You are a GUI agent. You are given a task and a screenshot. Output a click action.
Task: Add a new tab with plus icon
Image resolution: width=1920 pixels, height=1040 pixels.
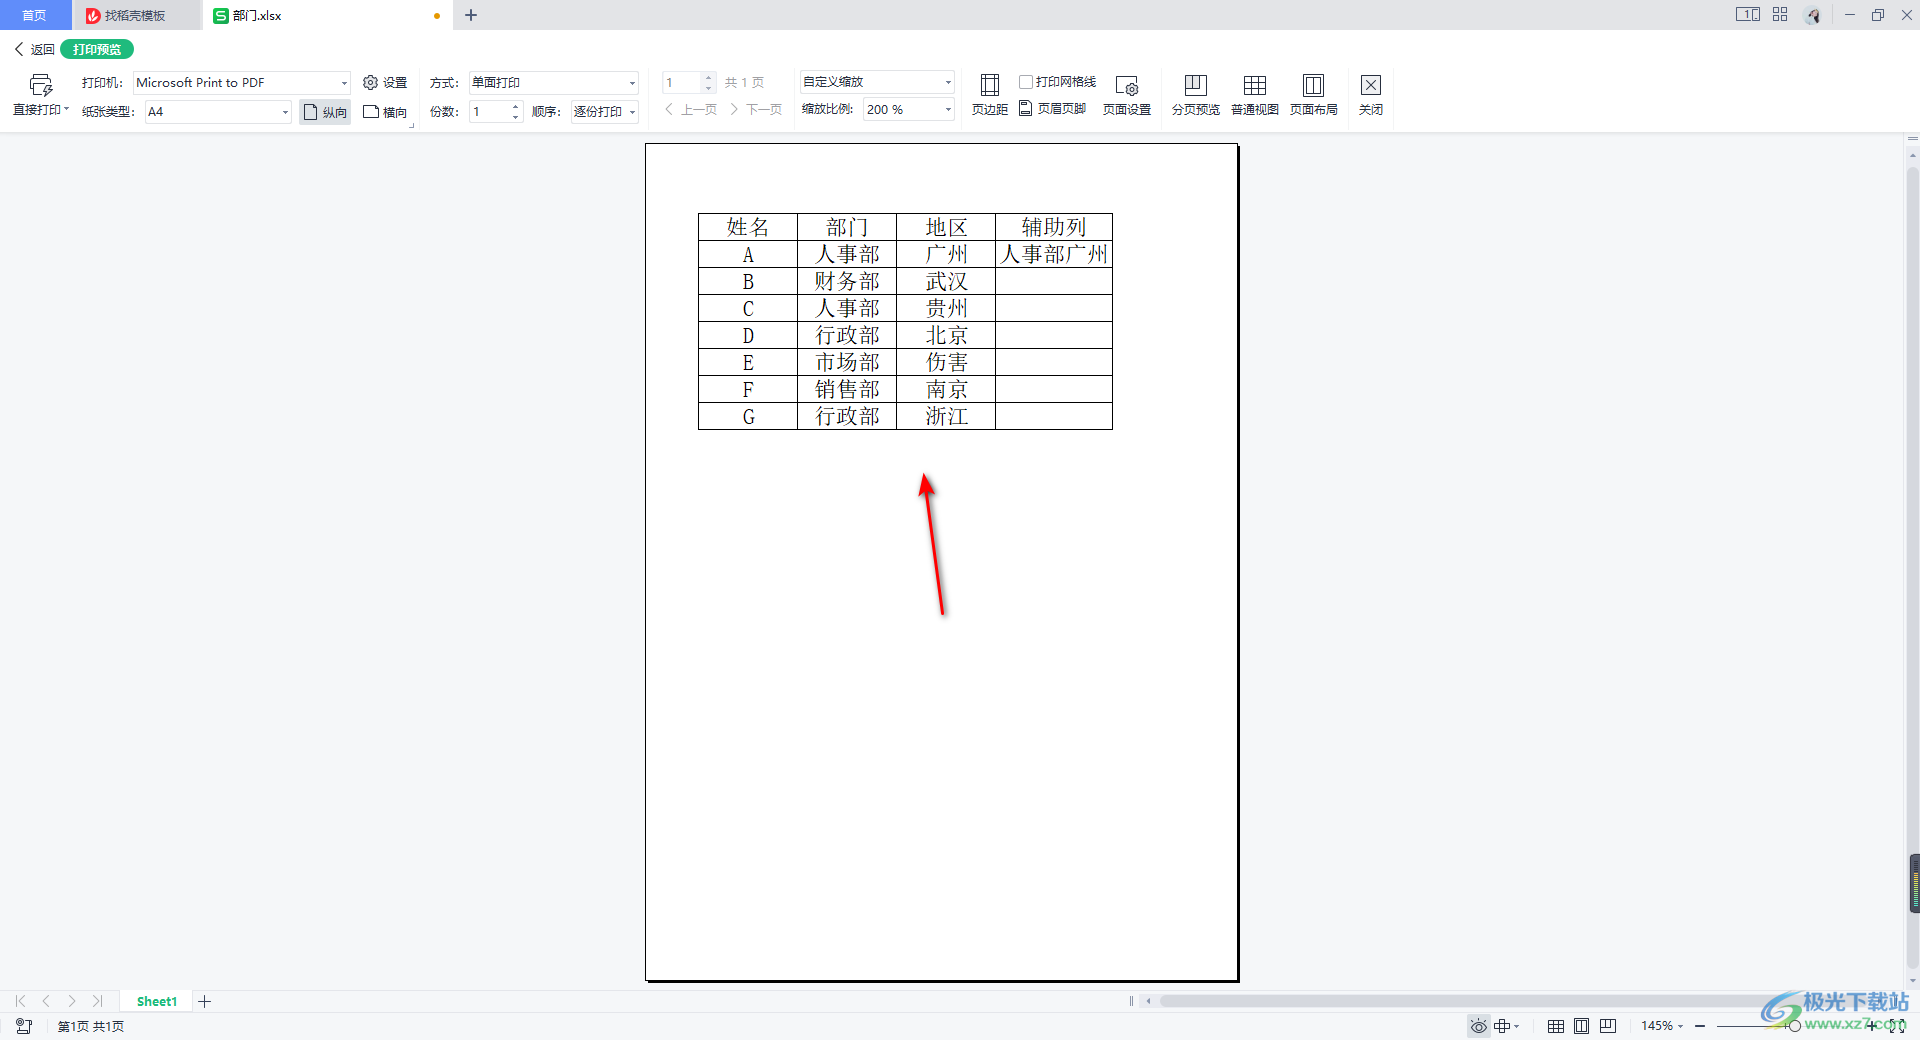tap(471, 15)
